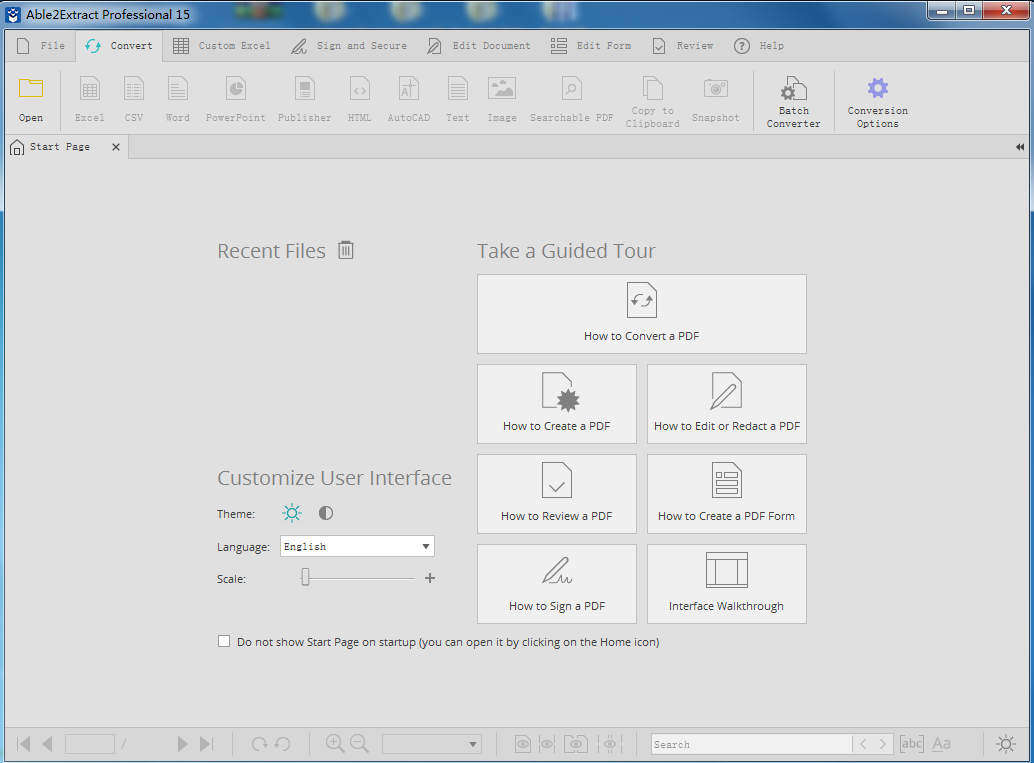
Task: Click the page number input field
Action: (x=90, y=744)
